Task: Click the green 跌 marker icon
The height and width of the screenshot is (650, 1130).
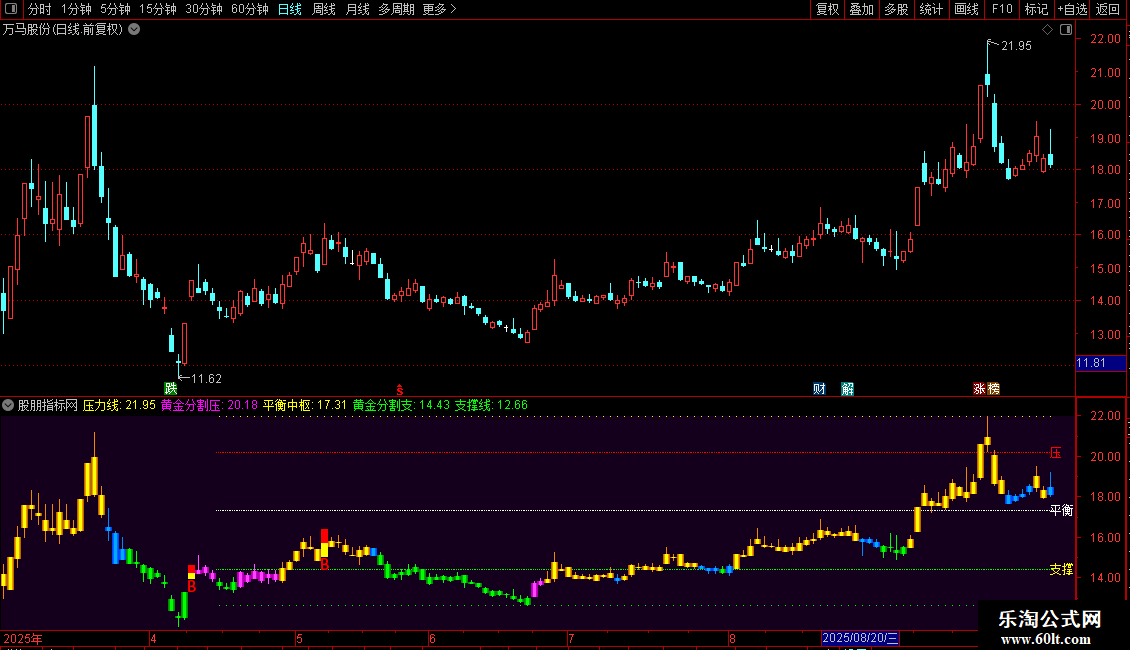Action: [x=170, y=388]
